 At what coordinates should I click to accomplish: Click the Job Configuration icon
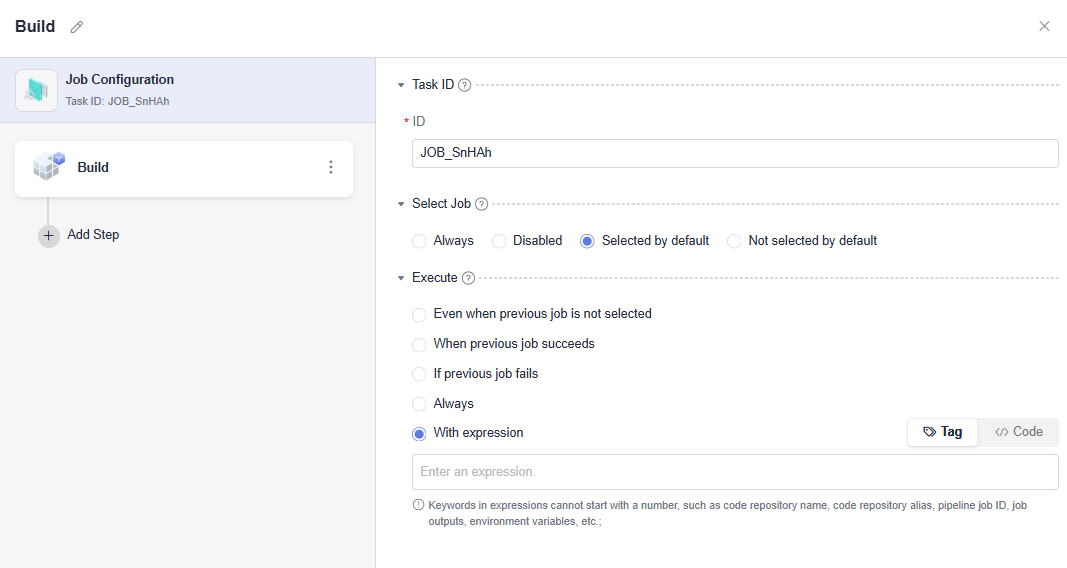[37, 90]
